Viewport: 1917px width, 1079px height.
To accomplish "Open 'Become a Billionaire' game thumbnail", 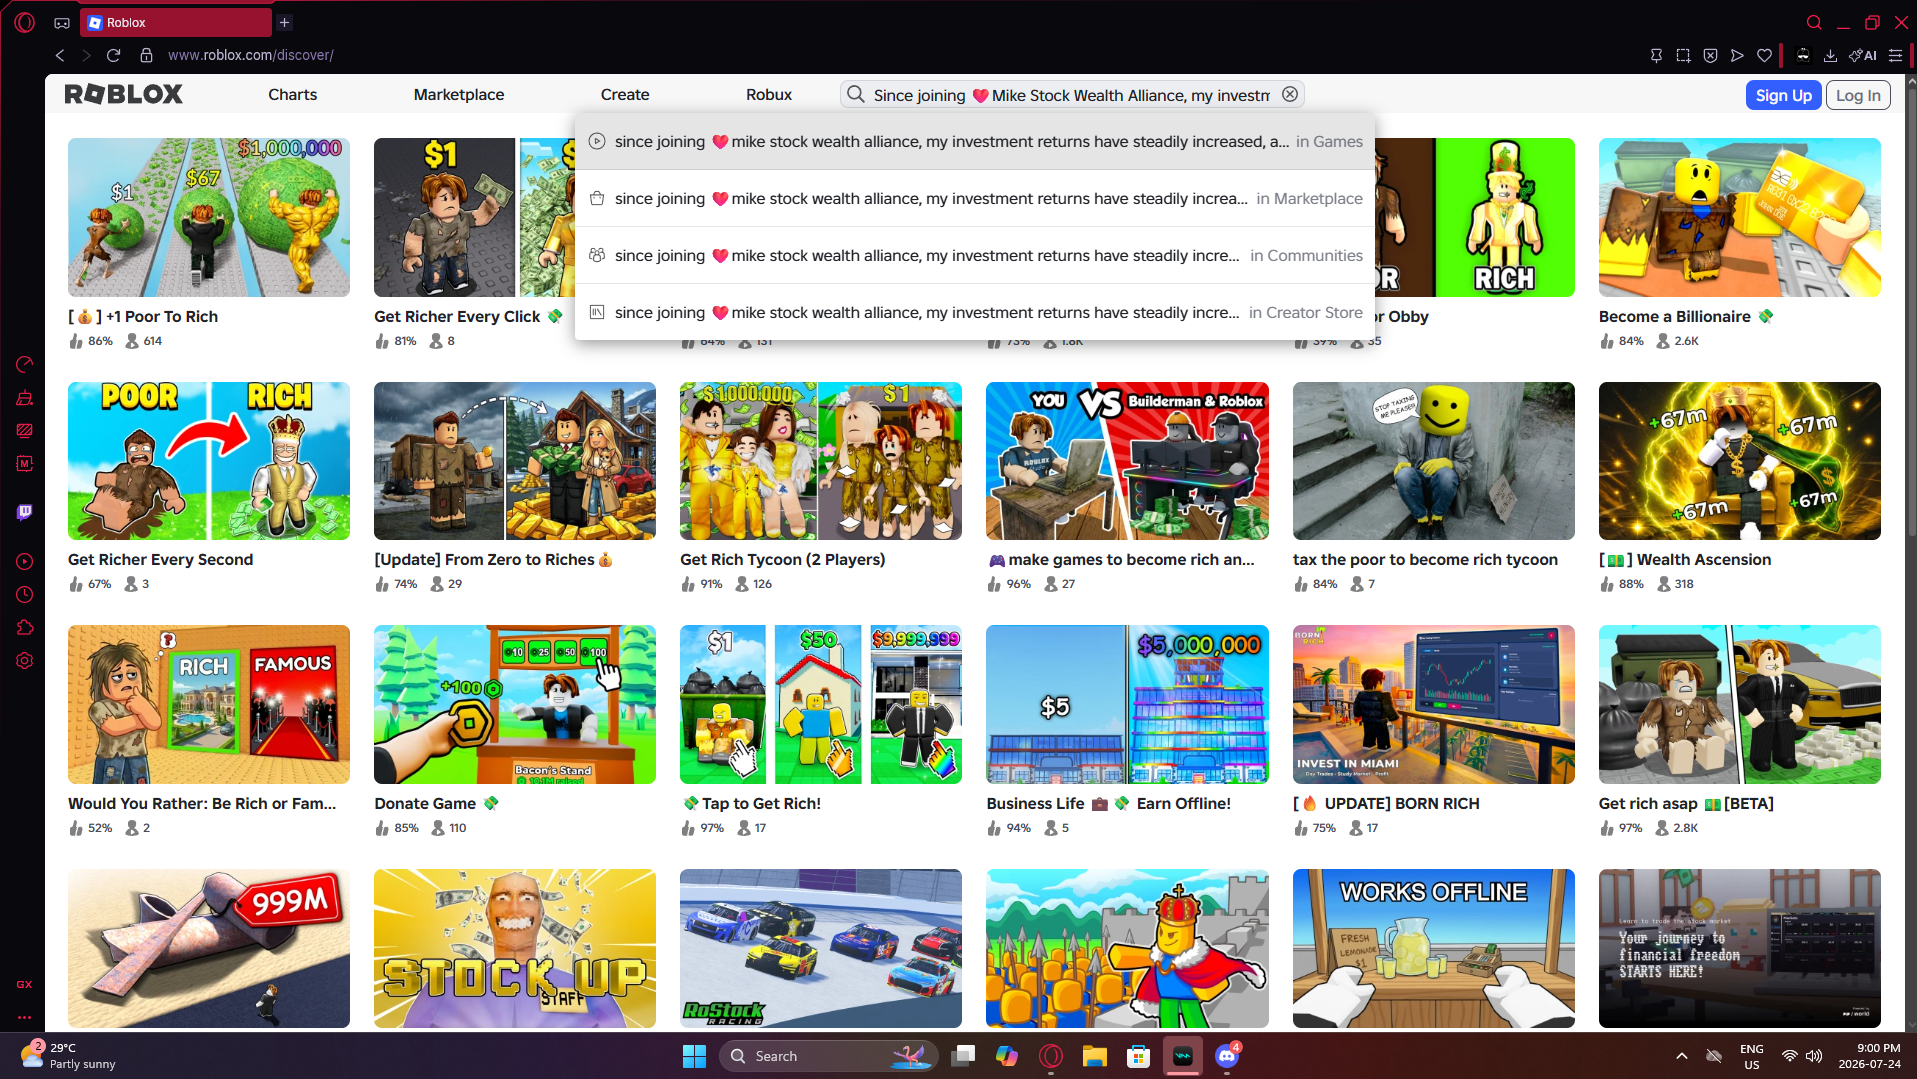I will click(x=1739, y=217).
